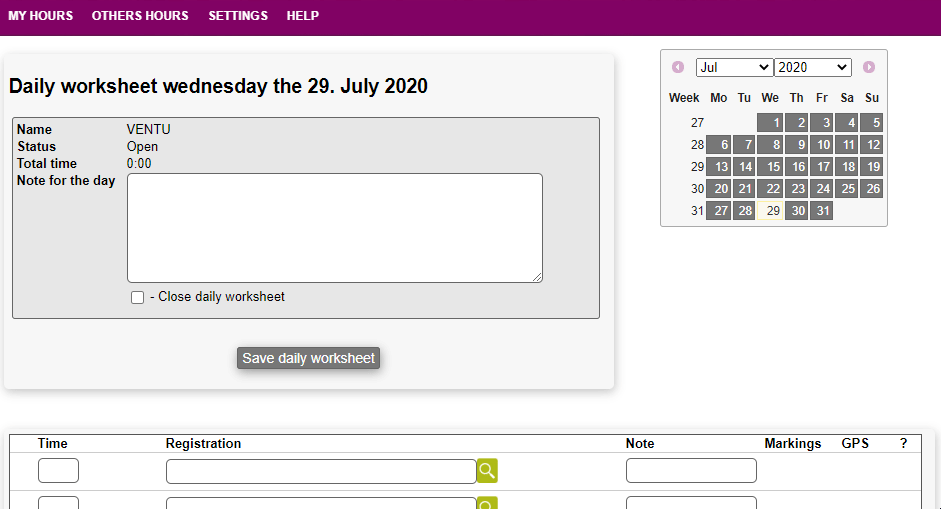Go to OTHERS HOURS menu

point(140,16)
